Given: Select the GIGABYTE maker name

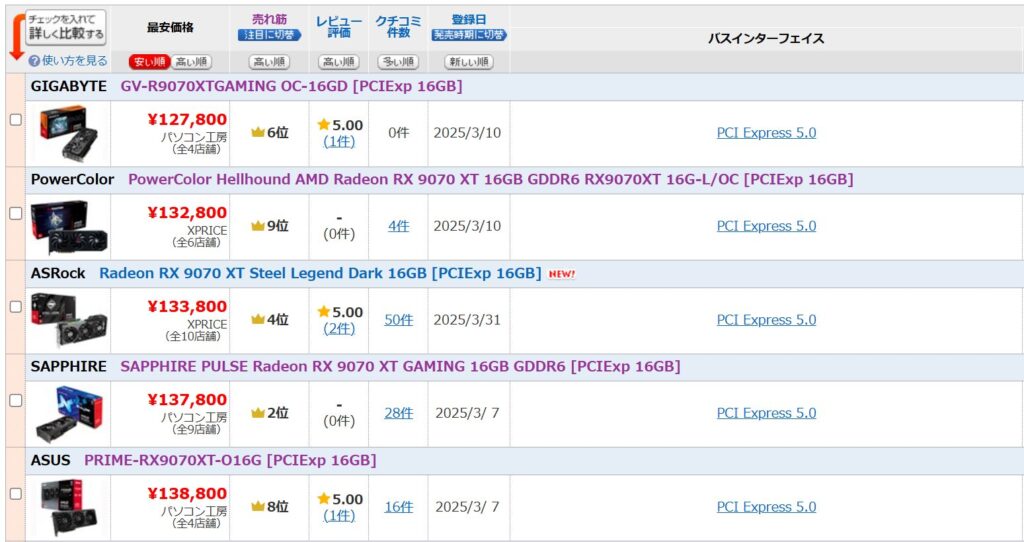Looking at the screenshot, I should click(x=69, y=86).
